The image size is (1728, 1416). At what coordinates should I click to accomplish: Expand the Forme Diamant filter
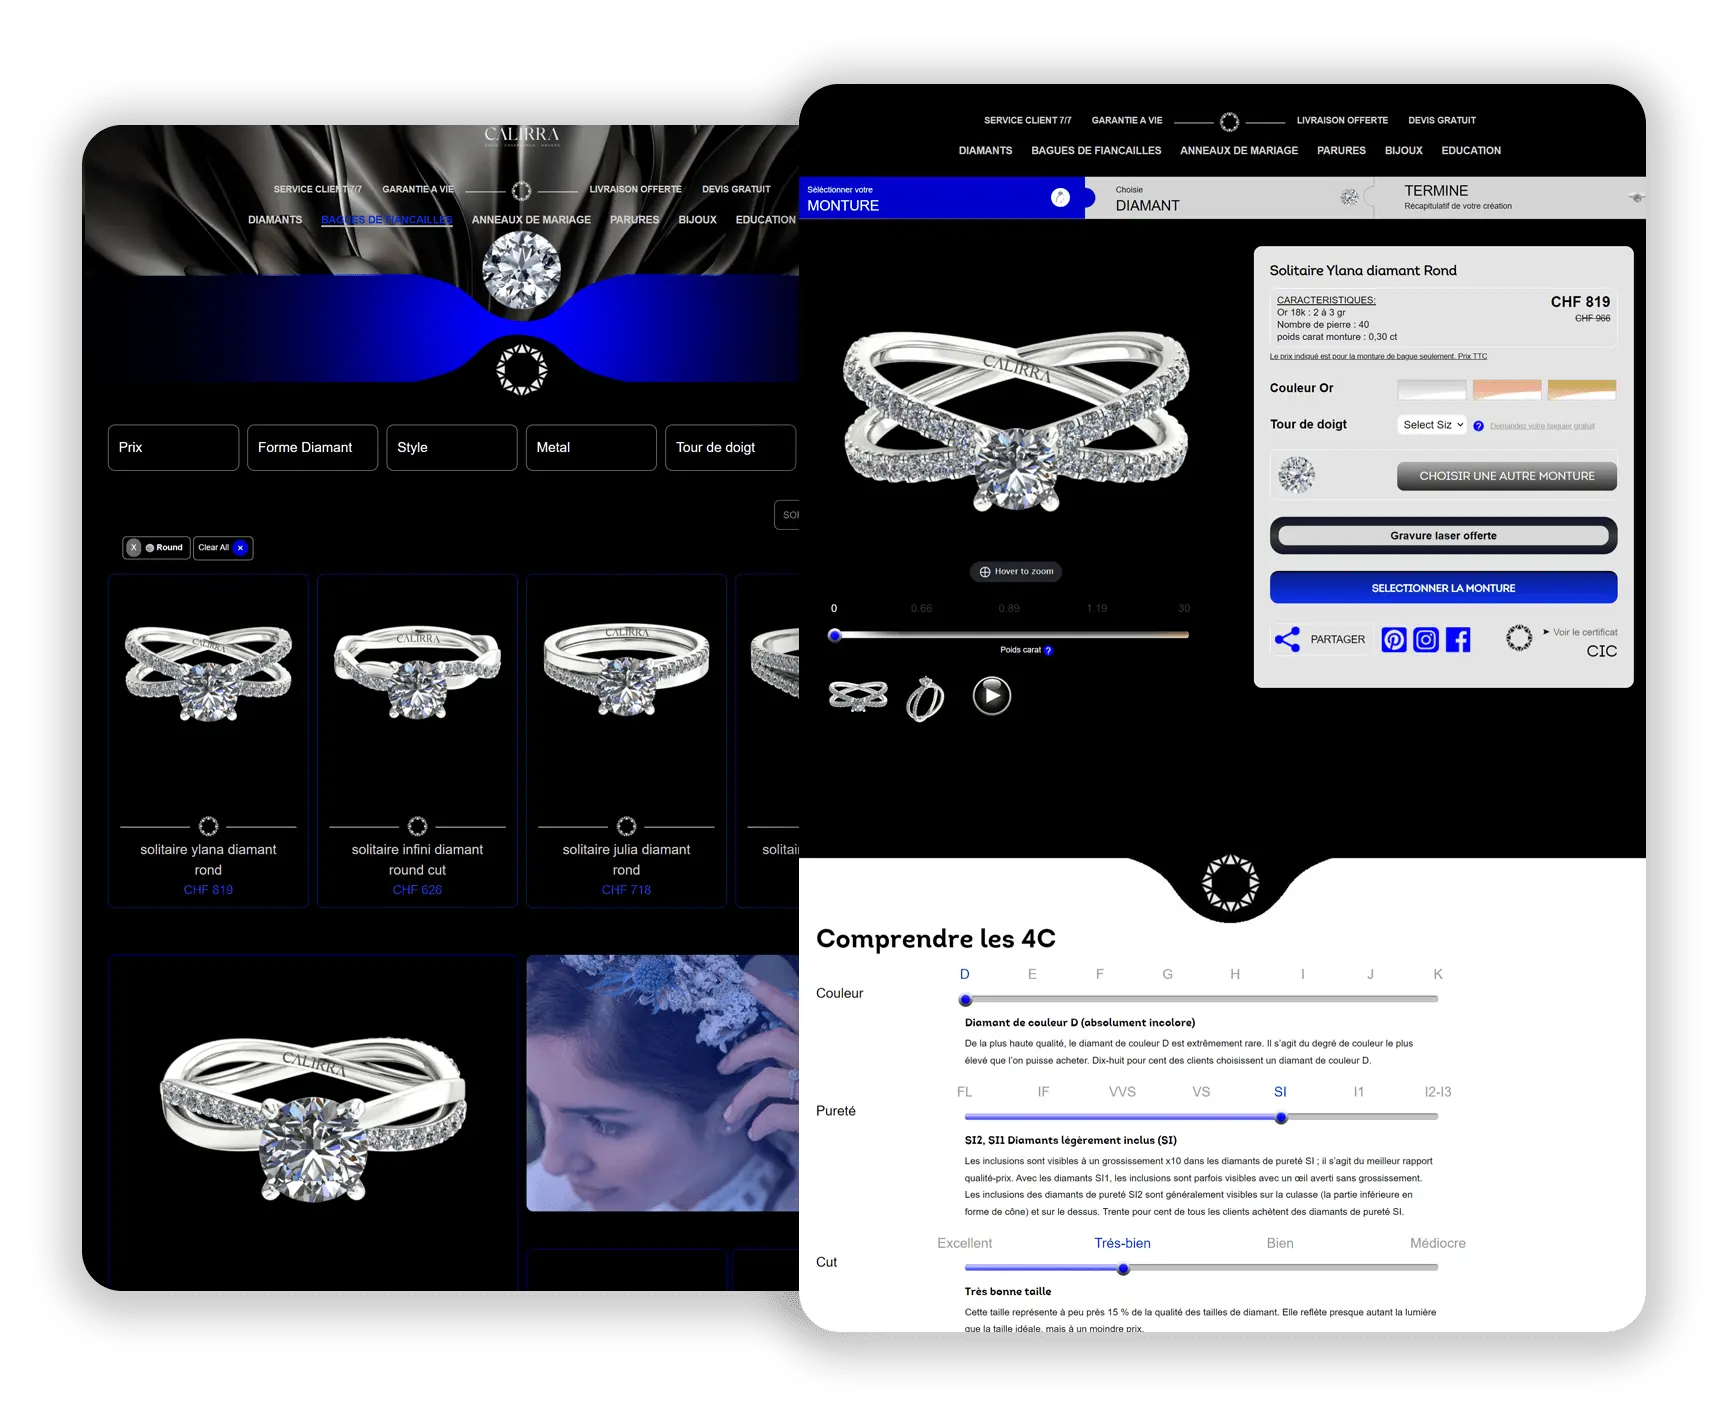tap(312, 447)
